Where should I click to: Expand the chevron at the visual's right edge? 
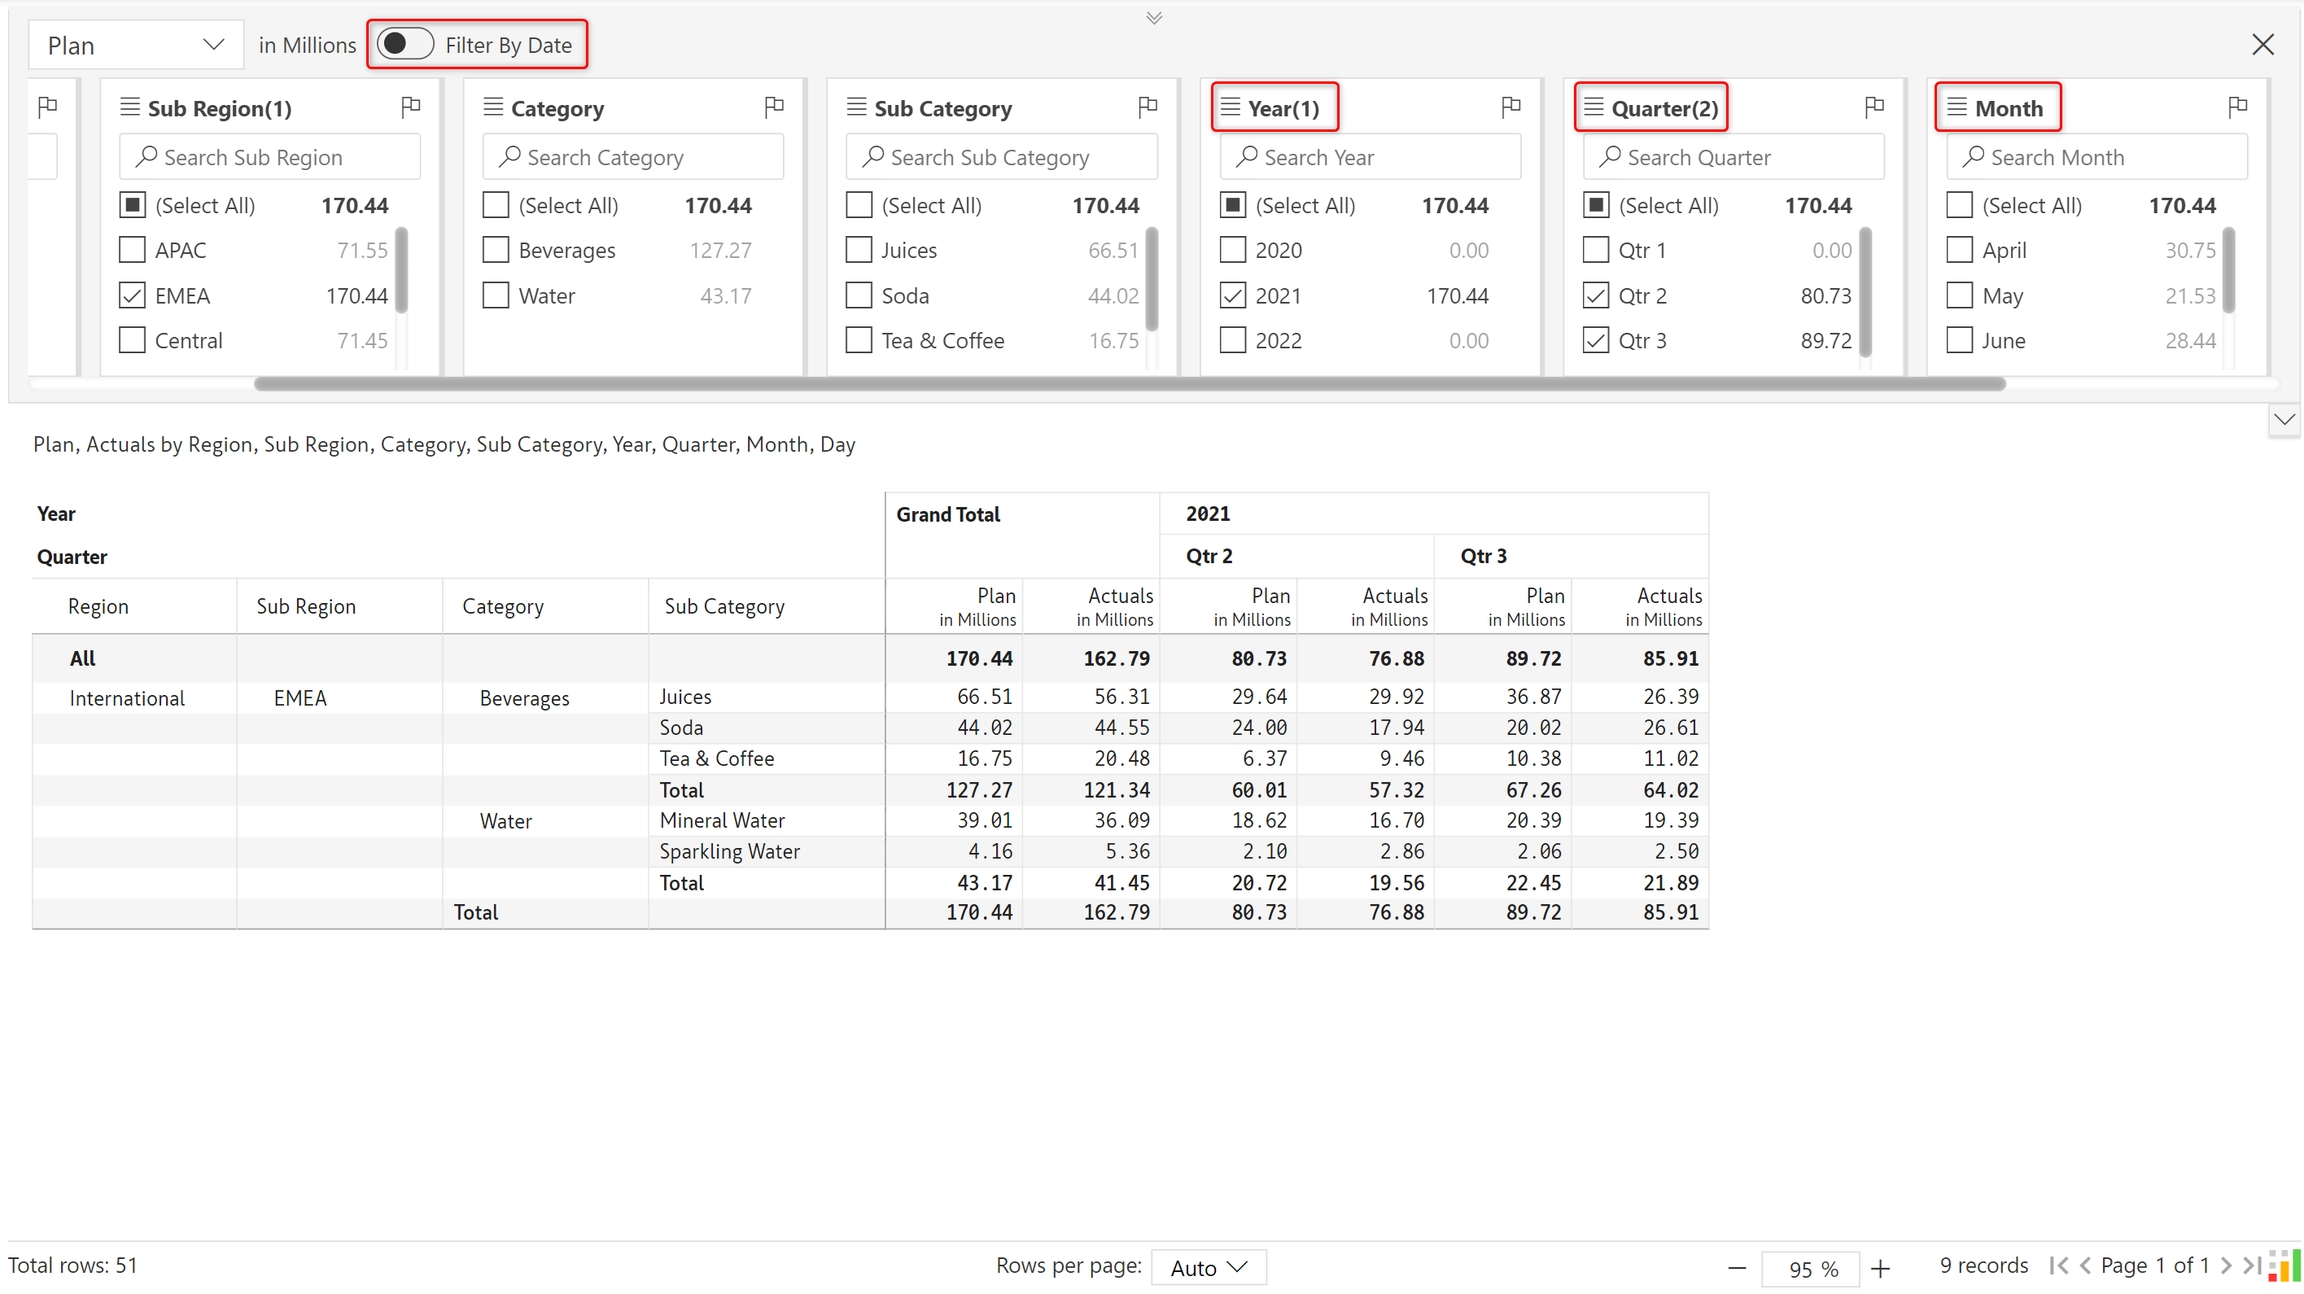[x=2284, y=420]
